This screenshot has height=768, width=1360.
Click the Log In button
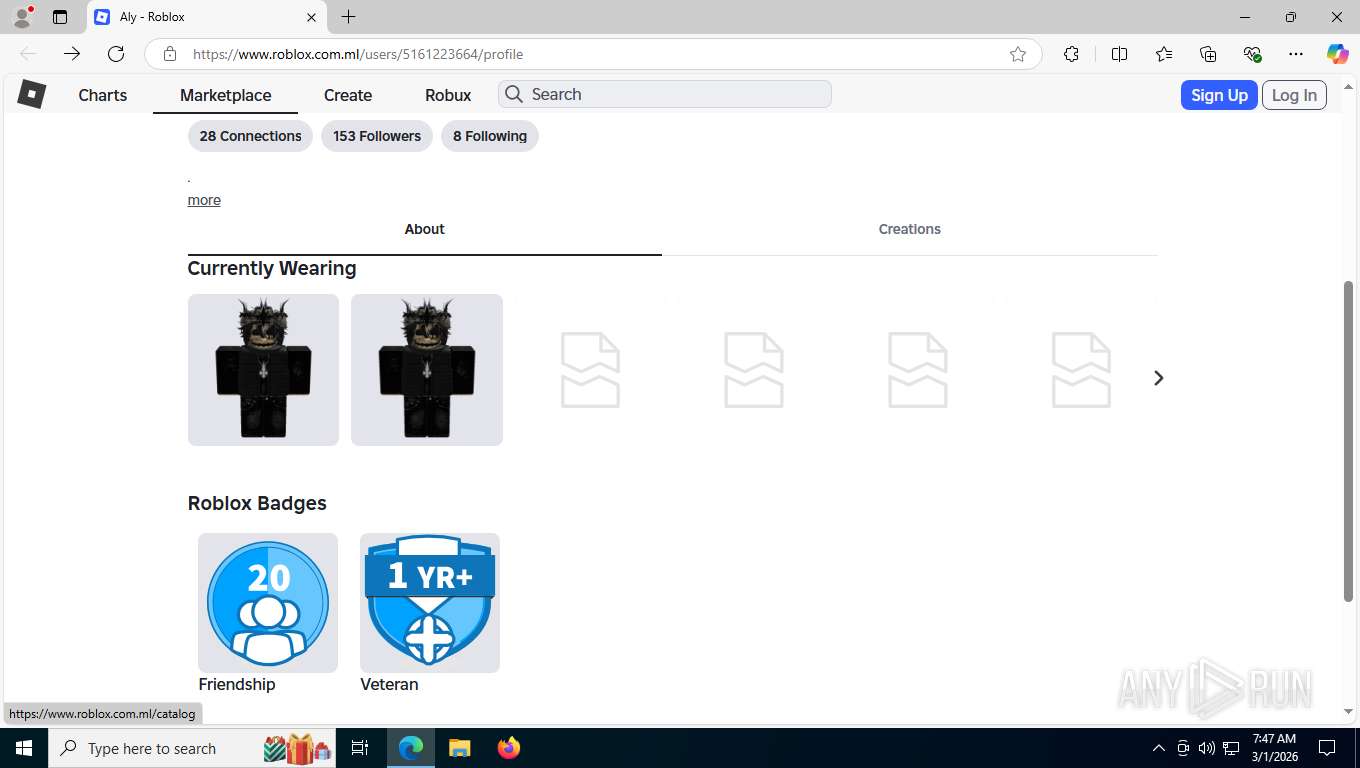coord(1294,95)
